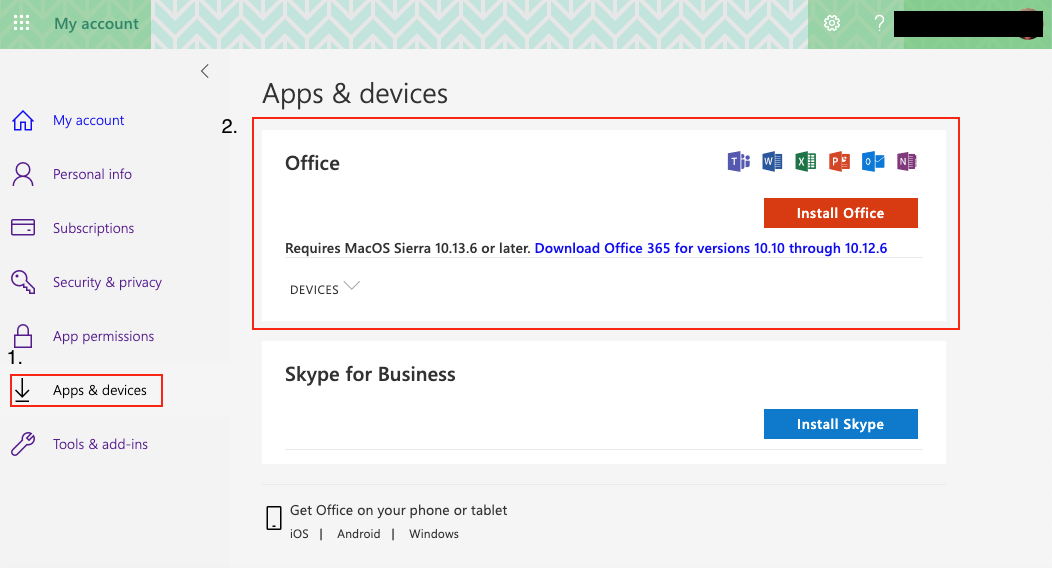This screenshot has height=568, width=1052.
Task: Click the phone device icon
Action: pos(274,518)
